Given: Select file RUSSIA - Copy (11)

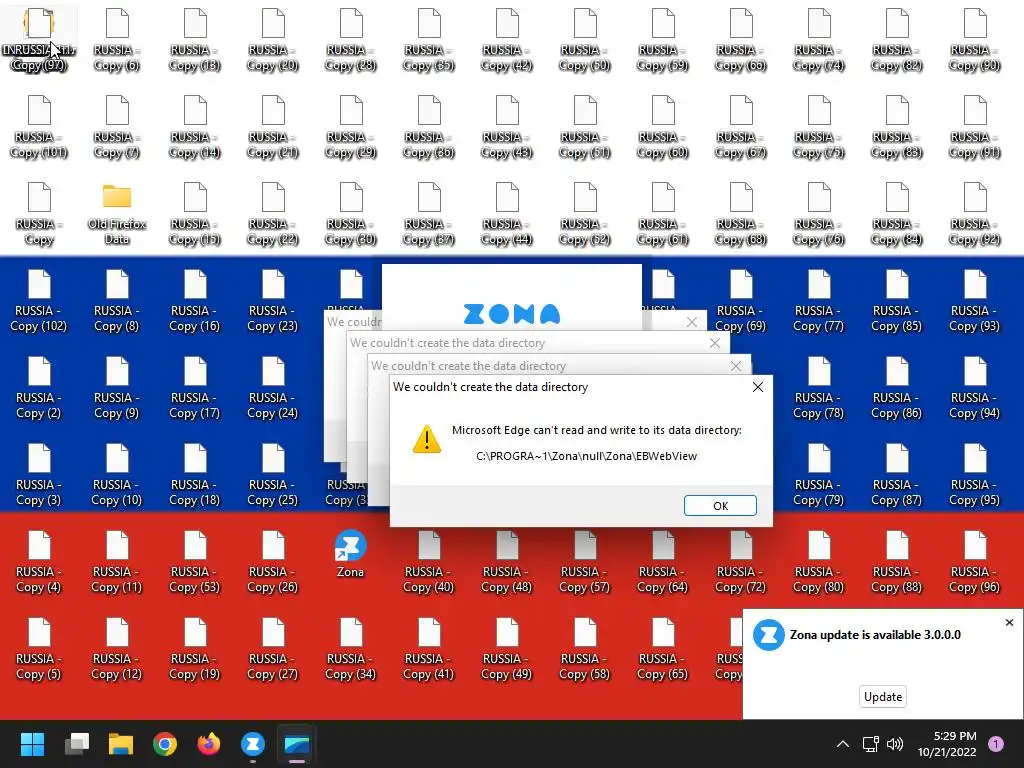Looking at the screenshot, I should click(x=117, y=561).
